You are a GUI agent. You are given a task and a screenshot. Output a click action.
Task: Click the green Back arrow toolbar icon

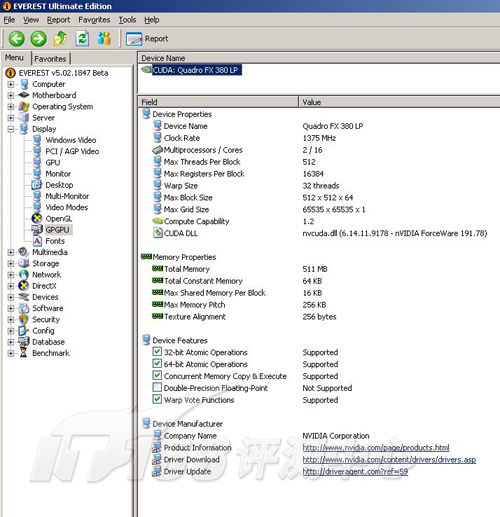16,39
